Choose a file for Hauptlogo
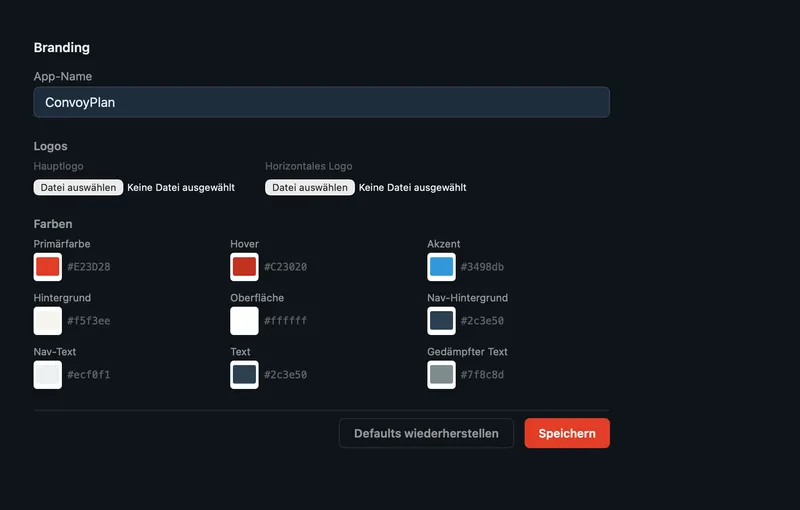The width and height of the screenshot is (800, 510). [78, 187]
